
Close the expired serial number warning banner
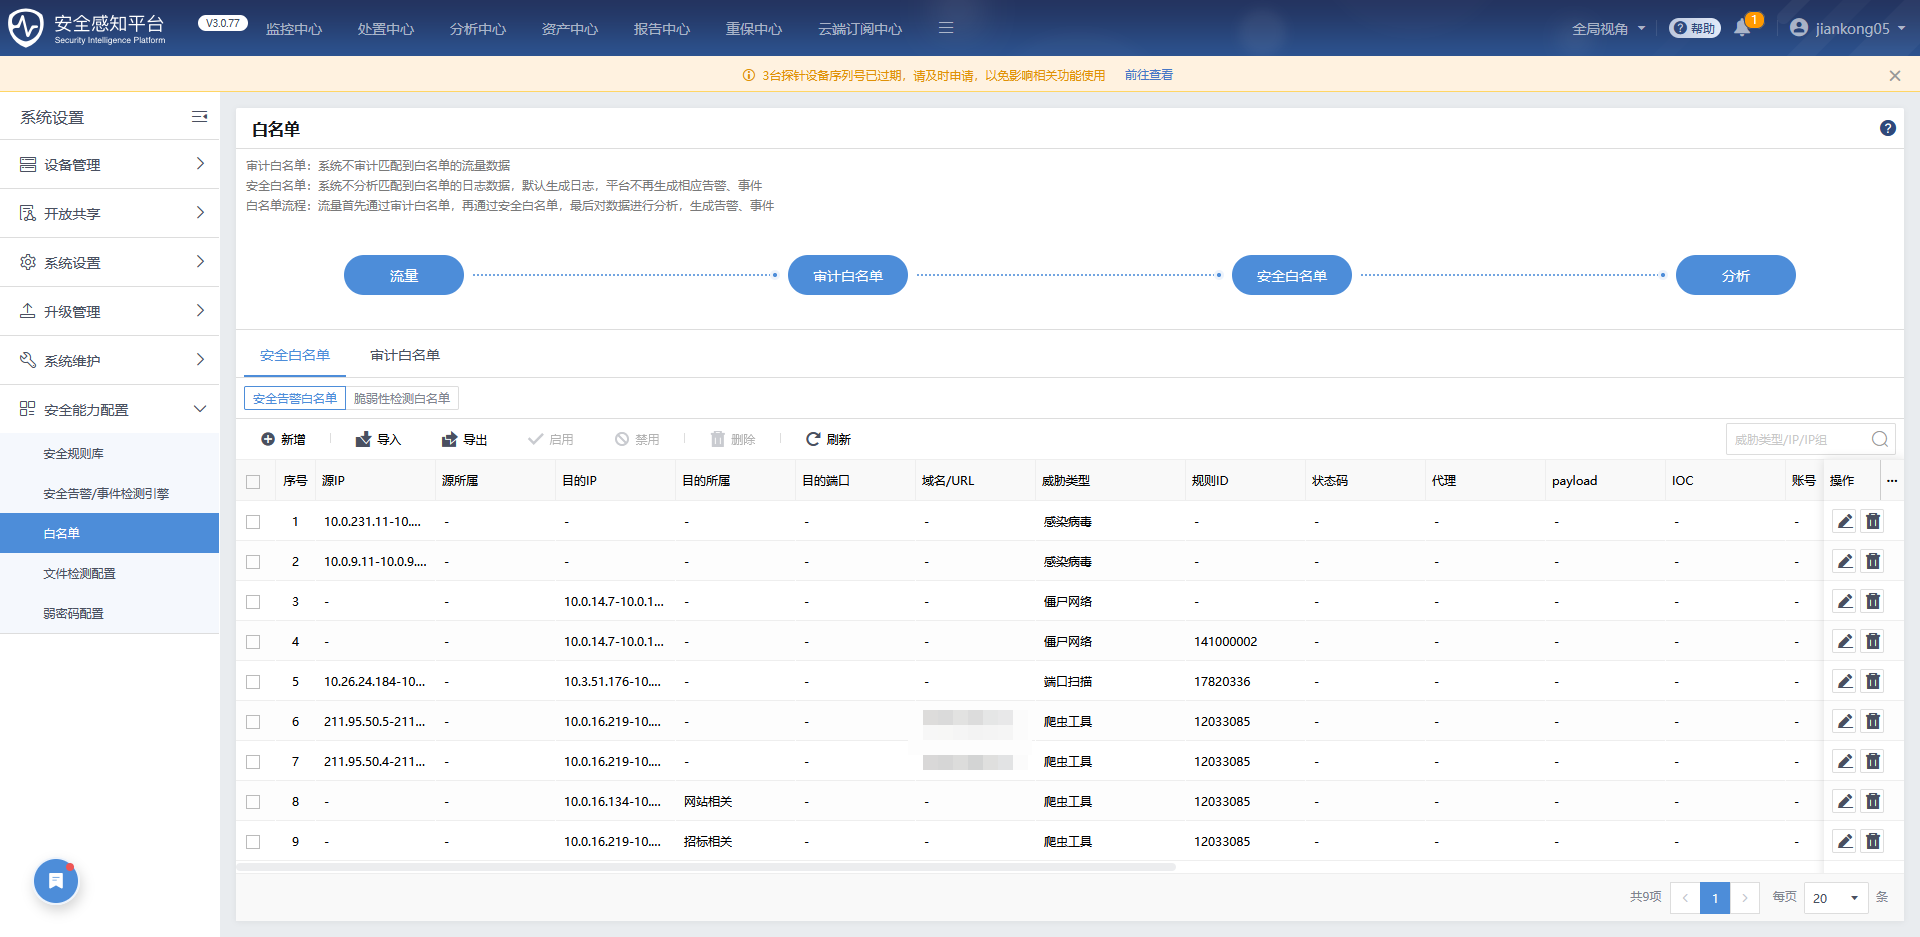click(1895, 76)
